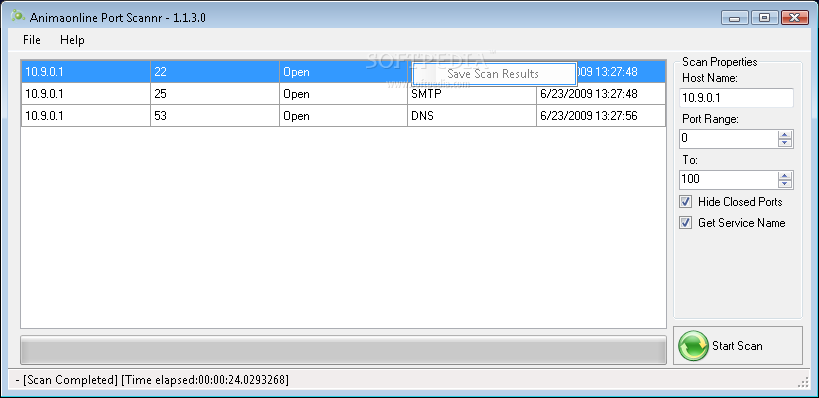Click the Scan Completed status bar text

(152, 380)
